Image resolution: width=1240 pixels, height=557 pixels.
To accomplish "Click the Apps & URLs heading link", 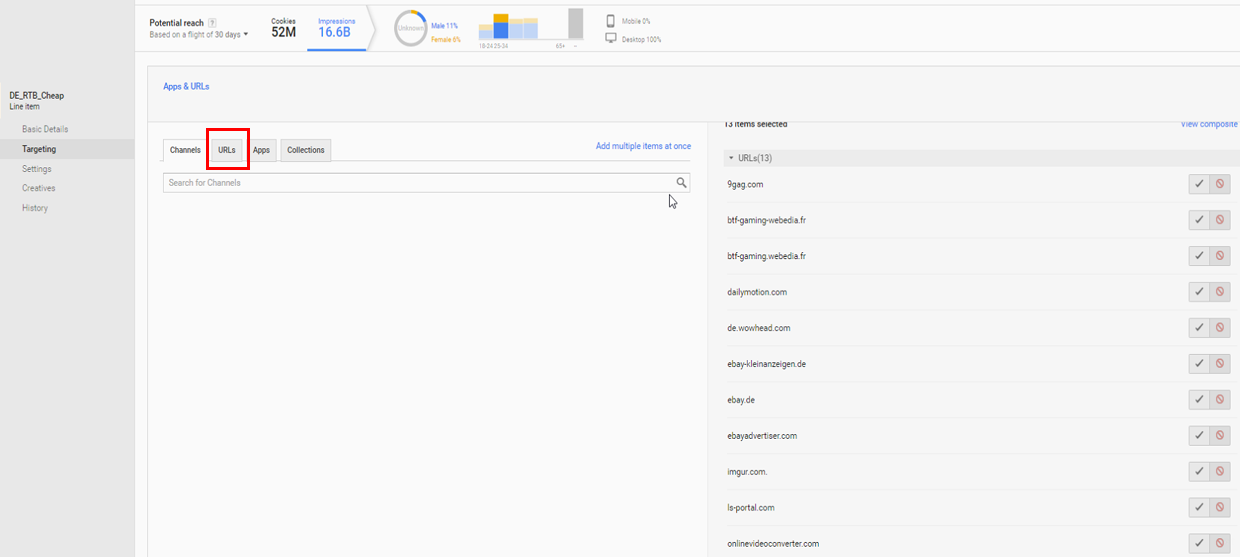I will (186, 86).
